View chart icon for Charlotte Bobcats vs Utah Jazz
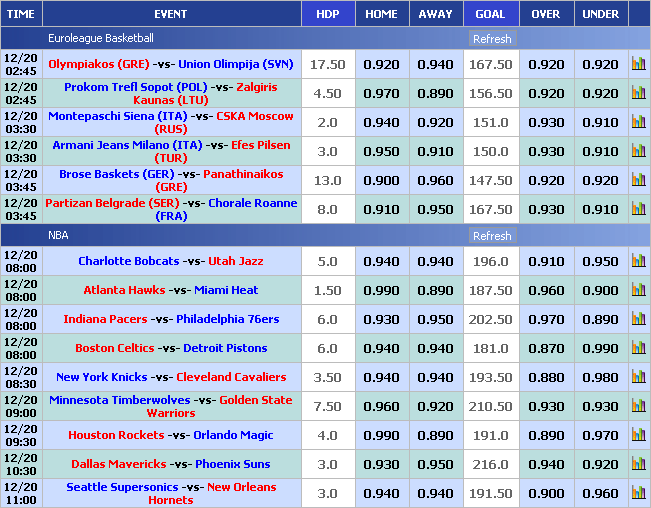The width and height of the screenshot is (651, 508). [638, 261]
